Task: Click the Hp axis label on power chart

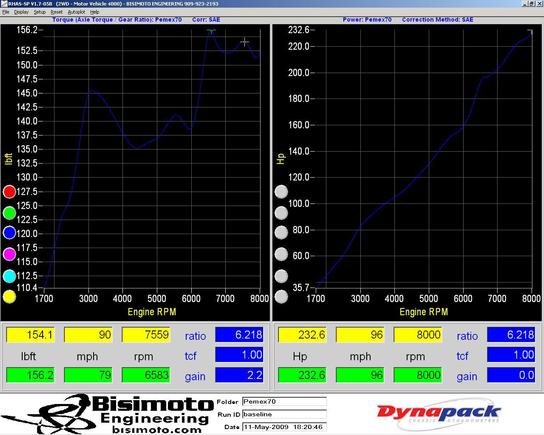Action: (x=281, y=159)
